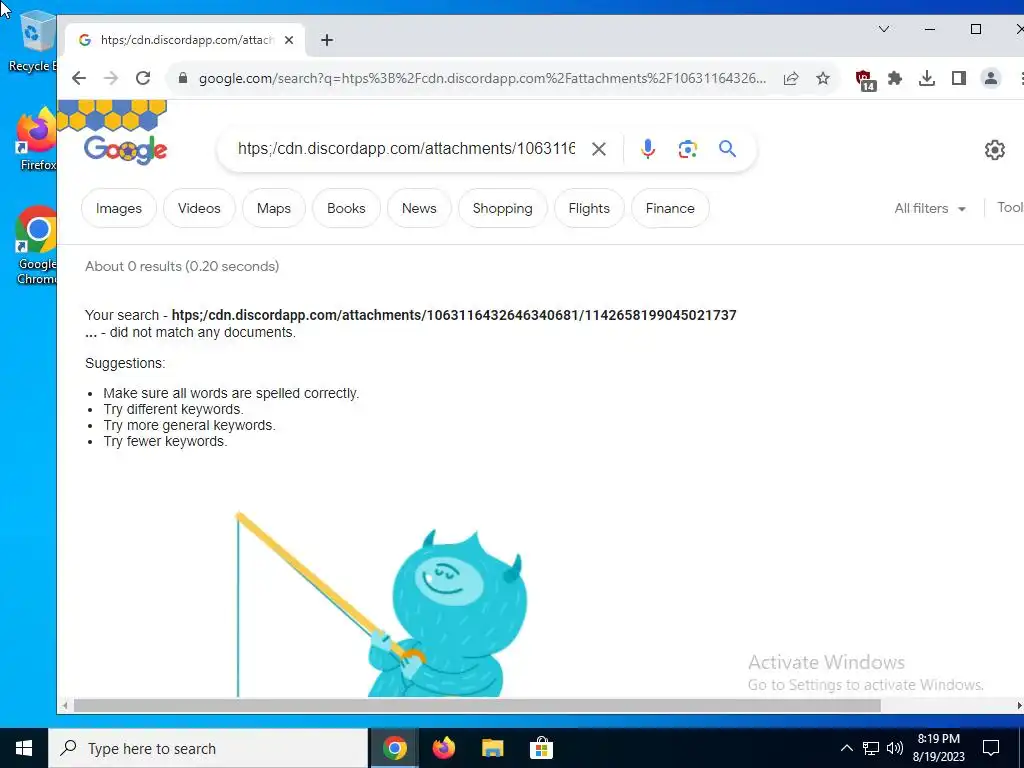Switch to Shopping results
The image size is (1024, 768).
coord(503,208)
